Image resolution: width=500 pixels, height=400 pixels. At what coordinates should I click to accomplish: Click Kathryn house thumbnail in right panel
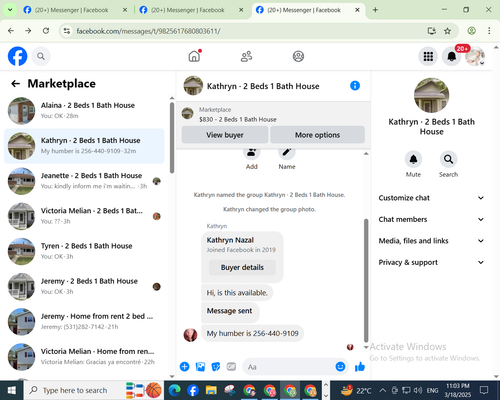tap(431, 95)
